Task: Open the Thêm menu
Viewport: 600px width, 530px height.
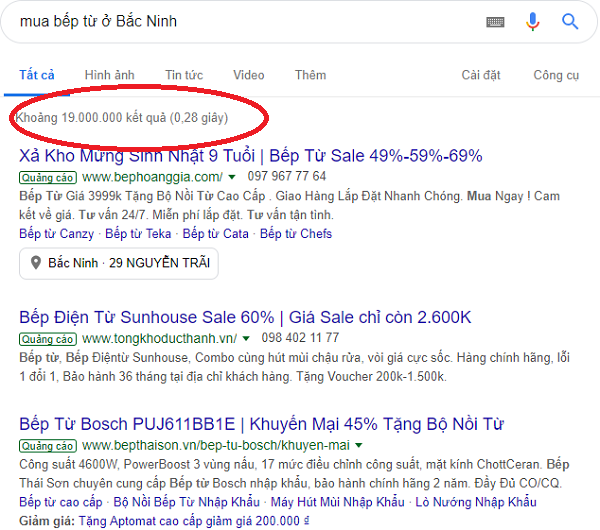Action: pos(310,75)
